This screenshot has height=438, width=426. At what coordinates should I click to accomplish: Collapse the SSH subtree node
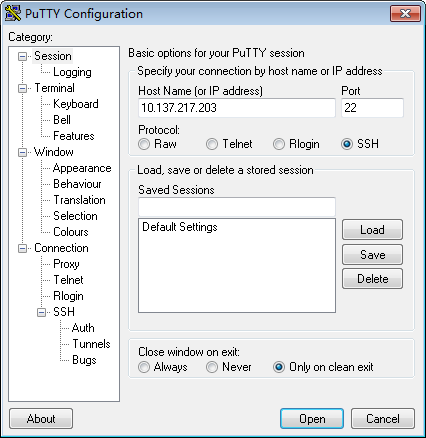tap(41, 312)
